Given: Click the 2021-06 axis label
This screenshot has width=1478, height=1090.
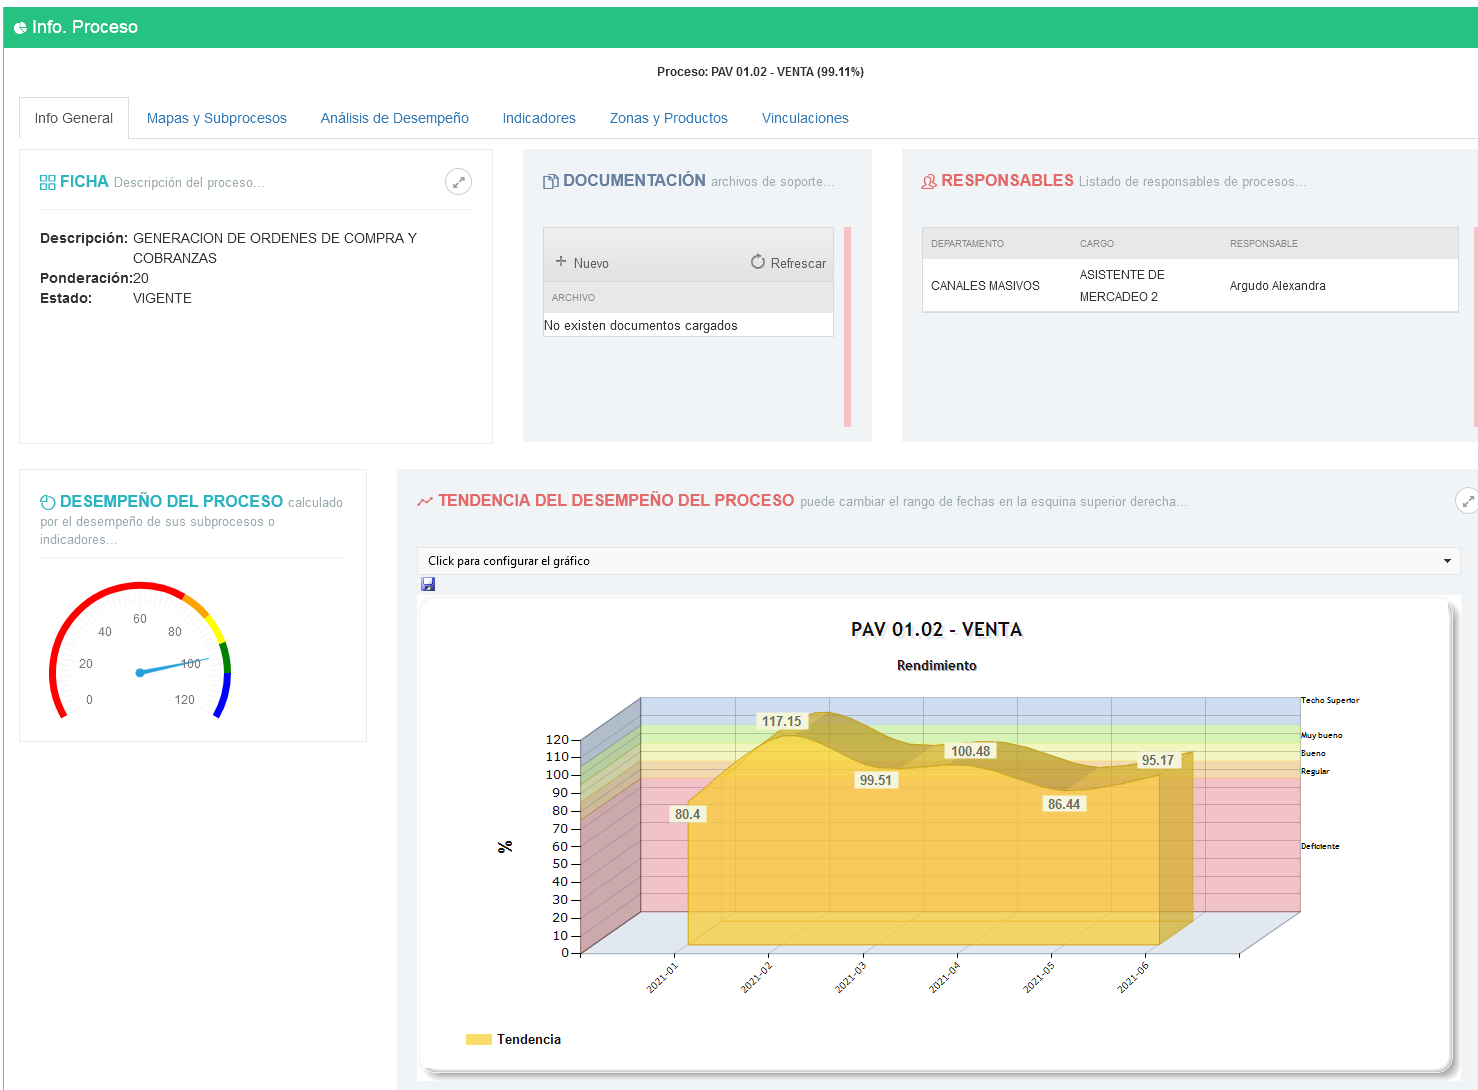Looking at the screenshot, I should (1133, 977).
